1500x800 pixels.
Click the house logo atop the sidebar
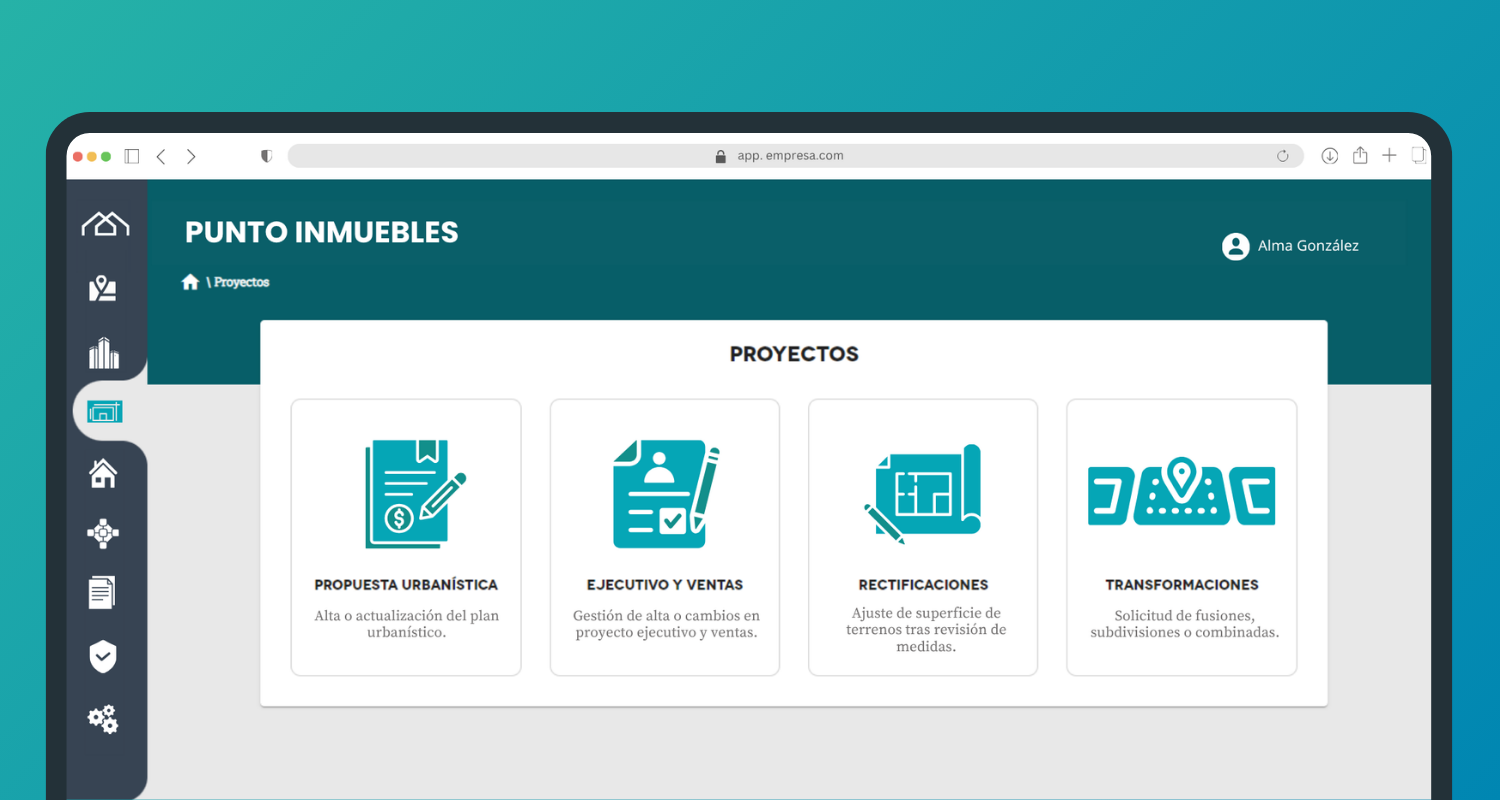105,224
